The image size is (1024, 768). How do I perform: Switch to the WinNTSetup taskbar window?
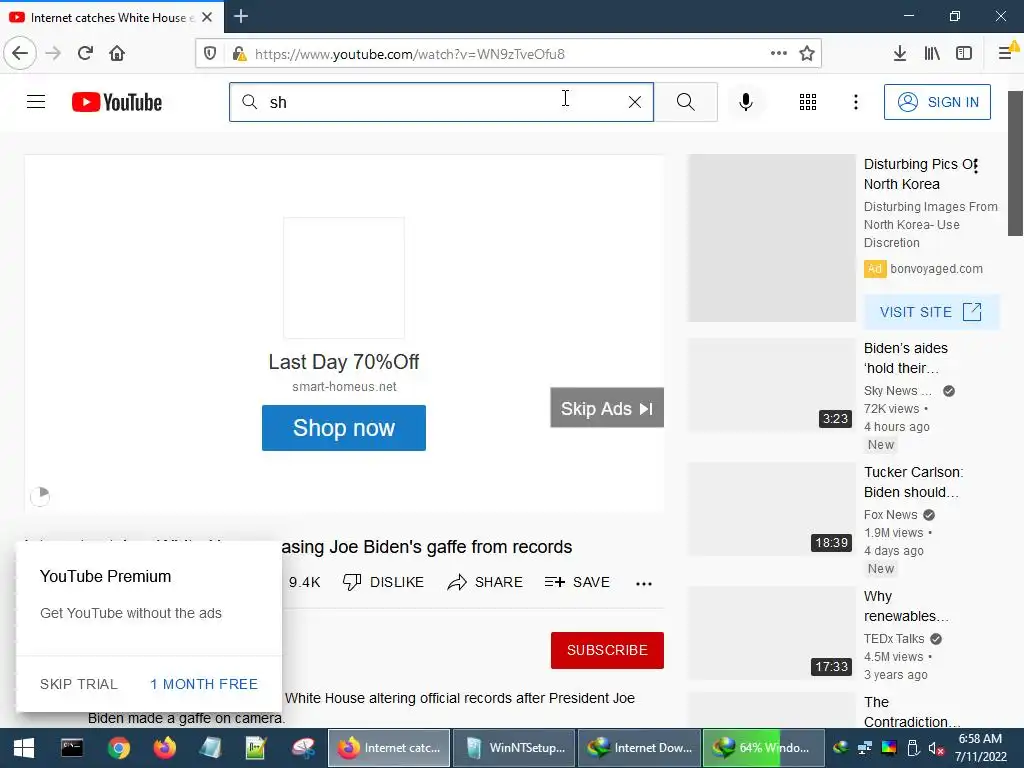point(514,748)
